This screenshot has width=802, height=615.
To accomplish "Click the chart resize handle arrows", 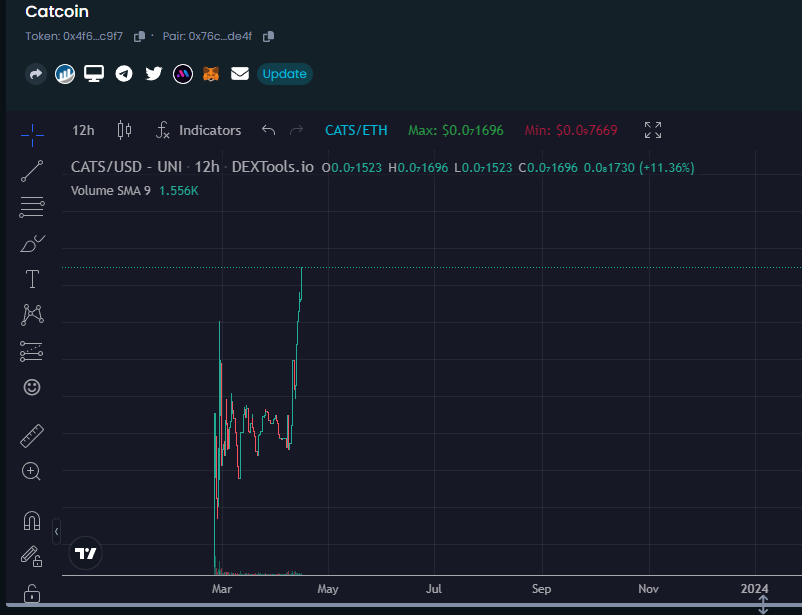I will tap(763, 604).
